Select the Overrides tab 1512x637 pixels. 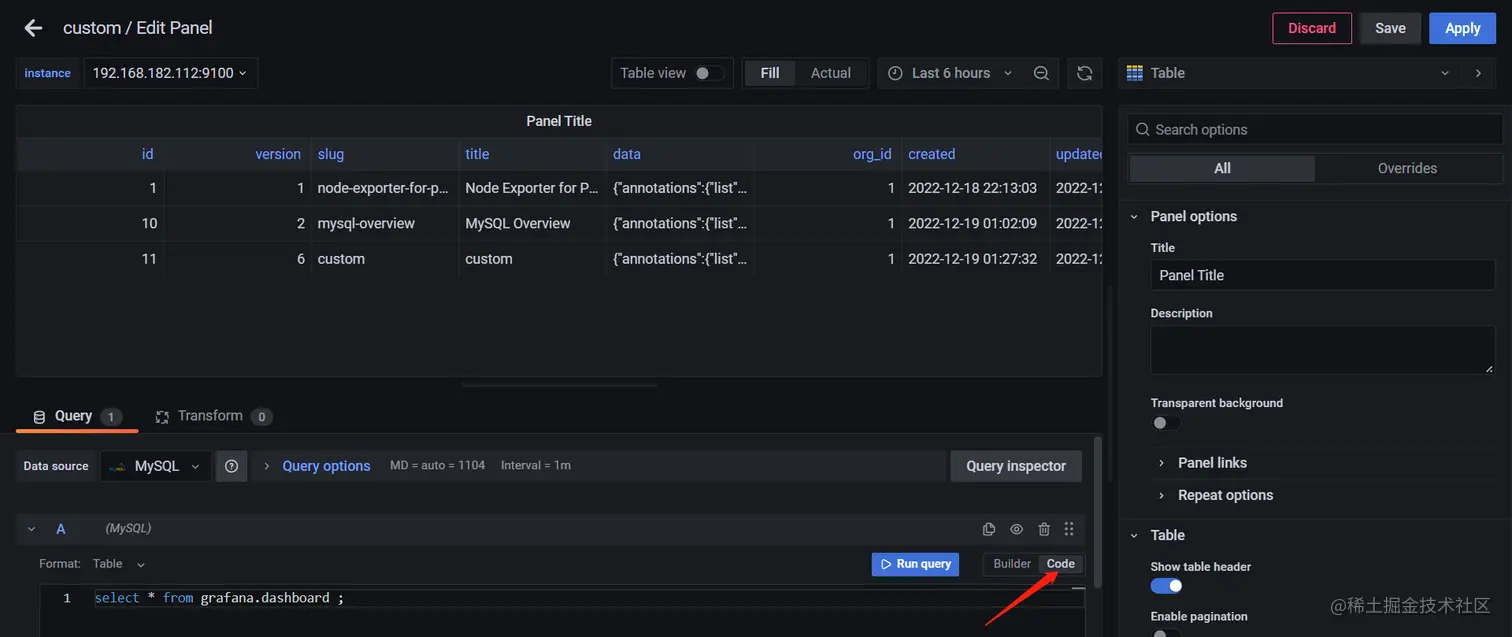(1407, 168)
